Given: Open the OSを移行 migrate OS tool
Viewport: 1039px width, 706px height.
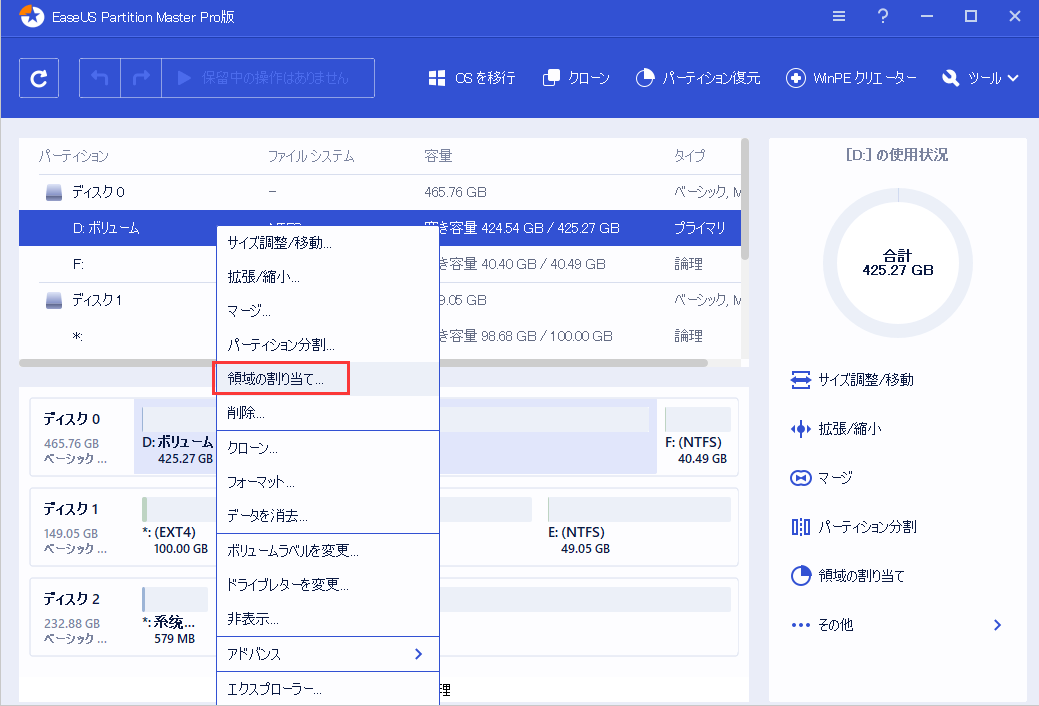Looking at the screenshot, I should (x=472, y=78).
